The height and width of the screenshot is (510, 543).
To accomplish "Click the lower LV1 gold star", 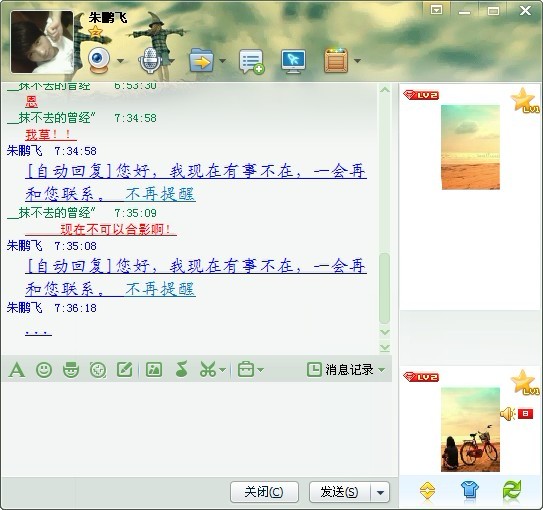I will (525, 382).
